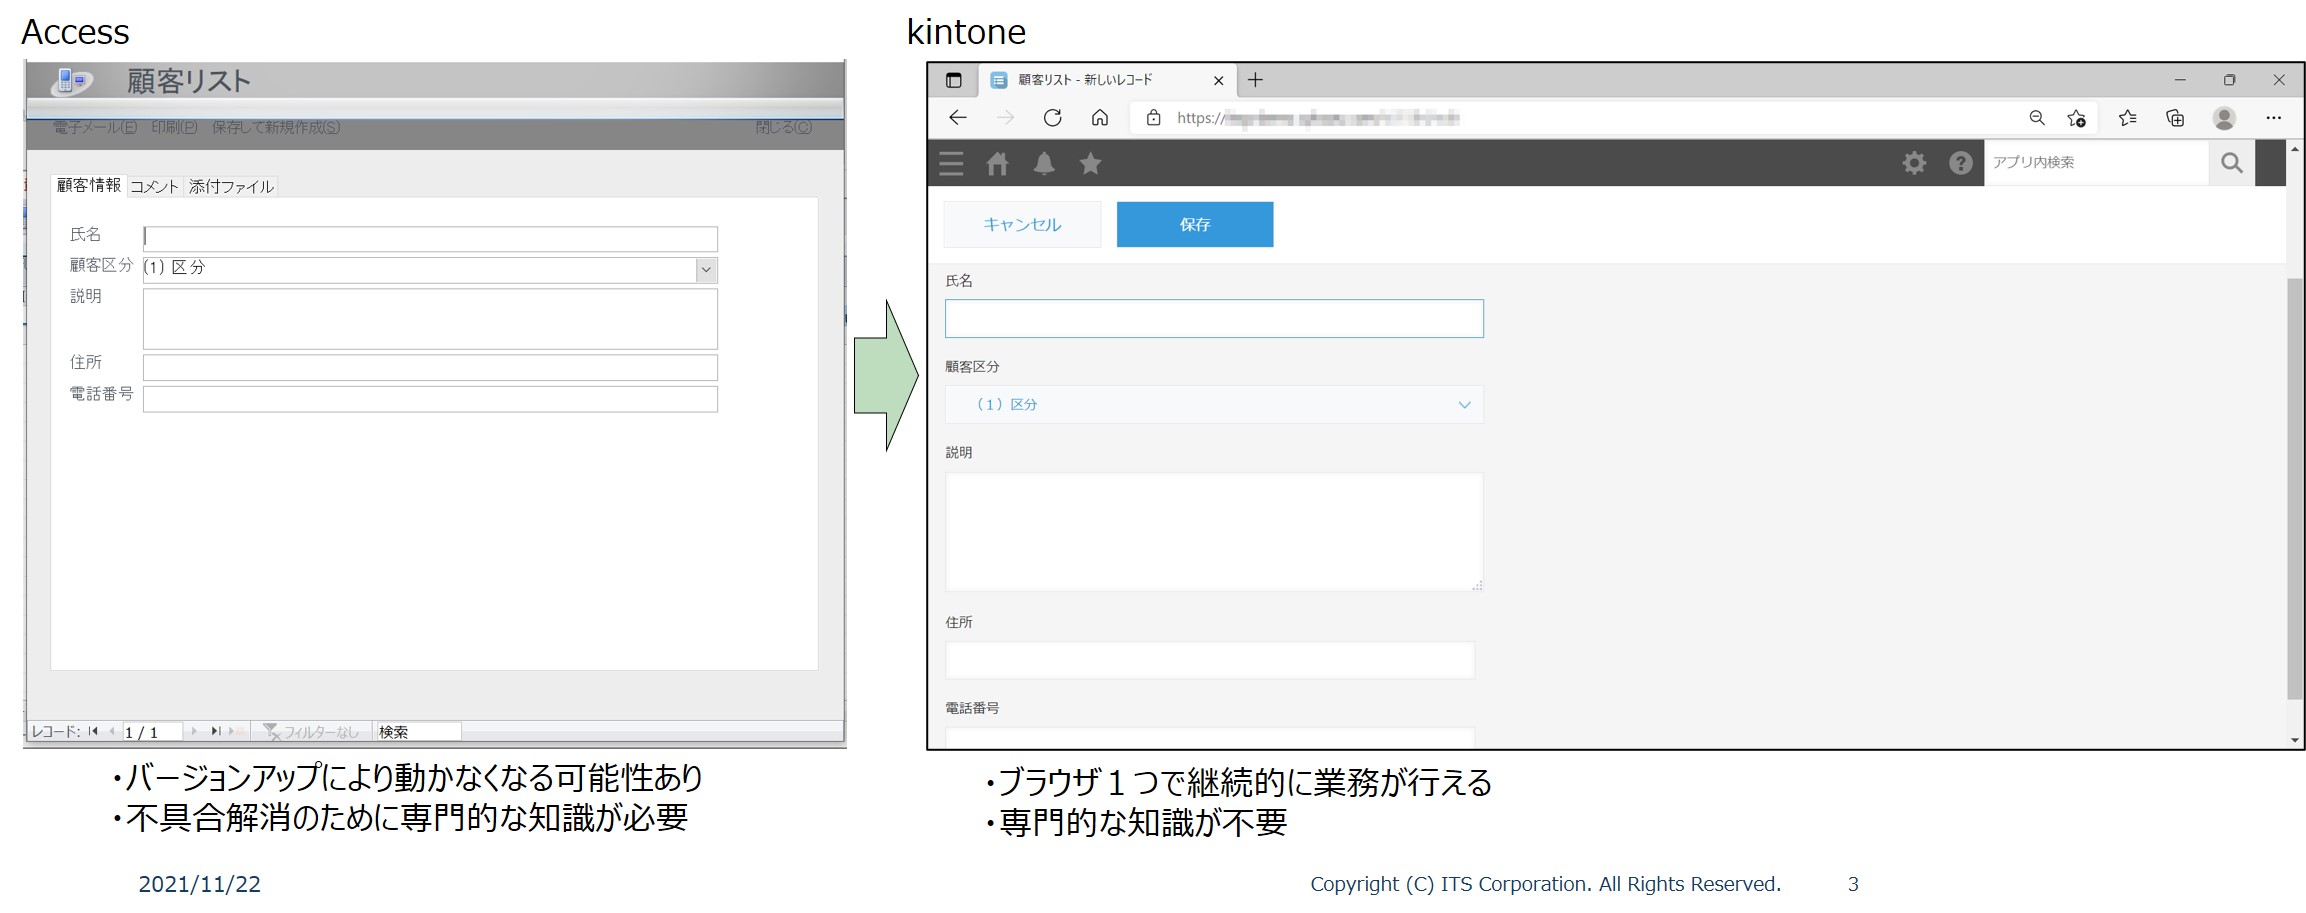Click the kintone 保存 button
The width and height of the screenshot is (2306, 913).
coord(1195,224)
